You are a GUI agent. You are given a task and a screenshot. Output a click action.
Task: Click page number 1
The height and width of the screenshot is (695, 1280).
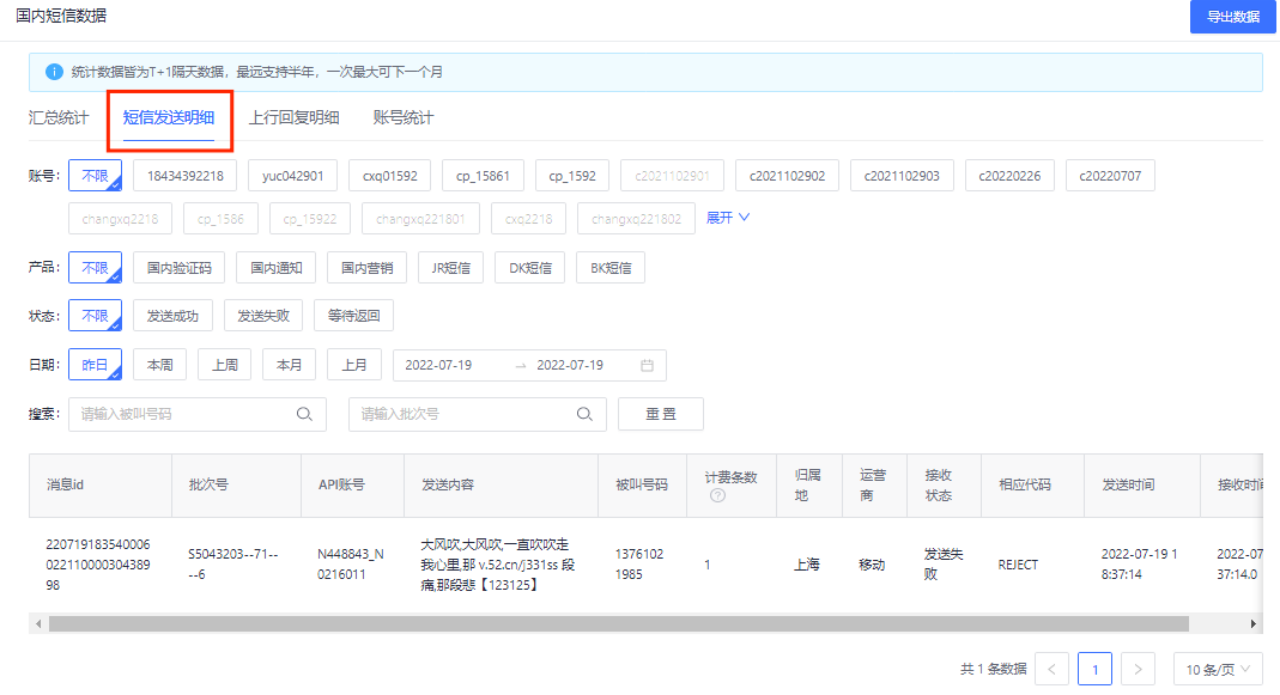point(1095,669)
